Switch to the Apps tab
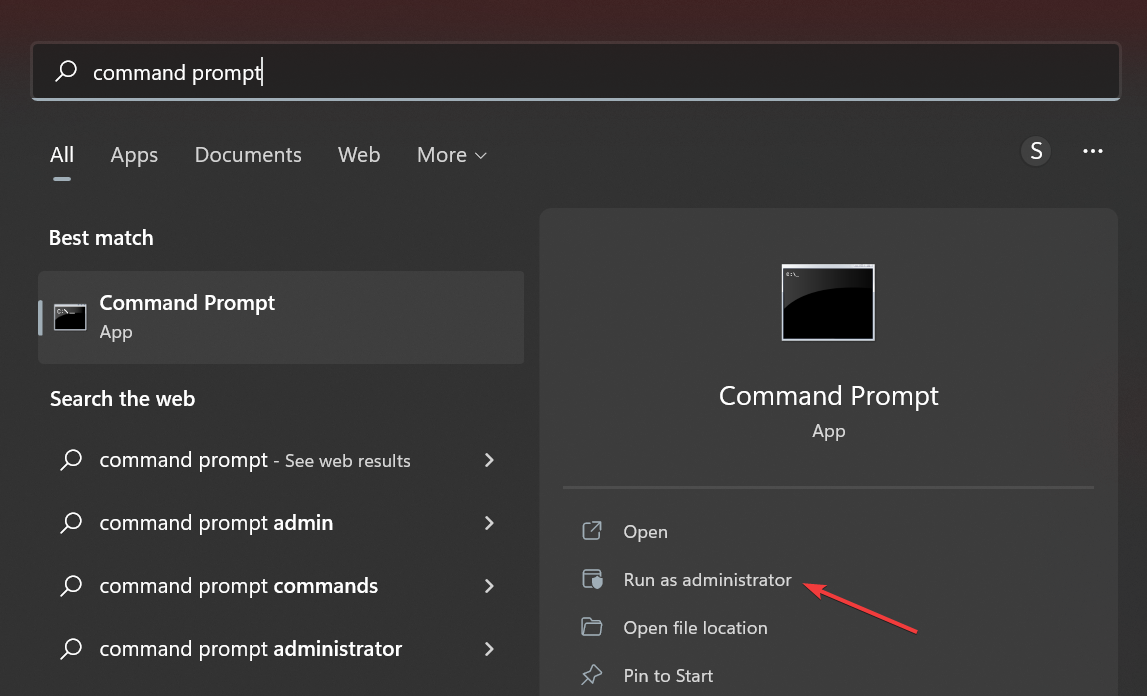Viewport: 1147px width, 696px height. (134, 155)
